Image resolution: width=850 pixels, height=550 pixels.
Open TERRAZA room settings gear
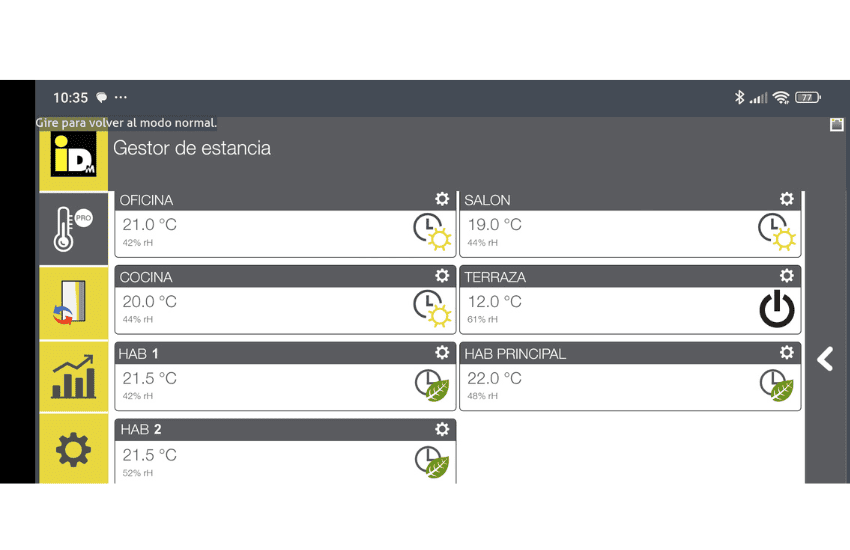coord(787,276)
